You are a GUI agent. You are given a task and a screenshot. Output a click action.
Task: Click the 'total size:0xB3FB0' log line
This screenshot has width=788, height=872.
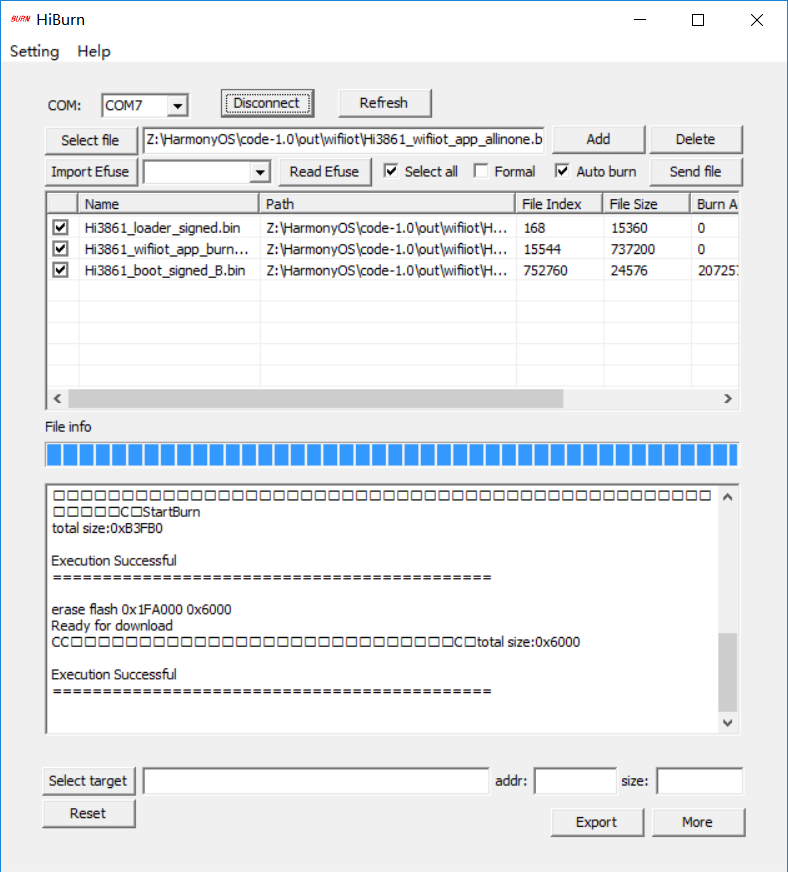pos(107,528)
